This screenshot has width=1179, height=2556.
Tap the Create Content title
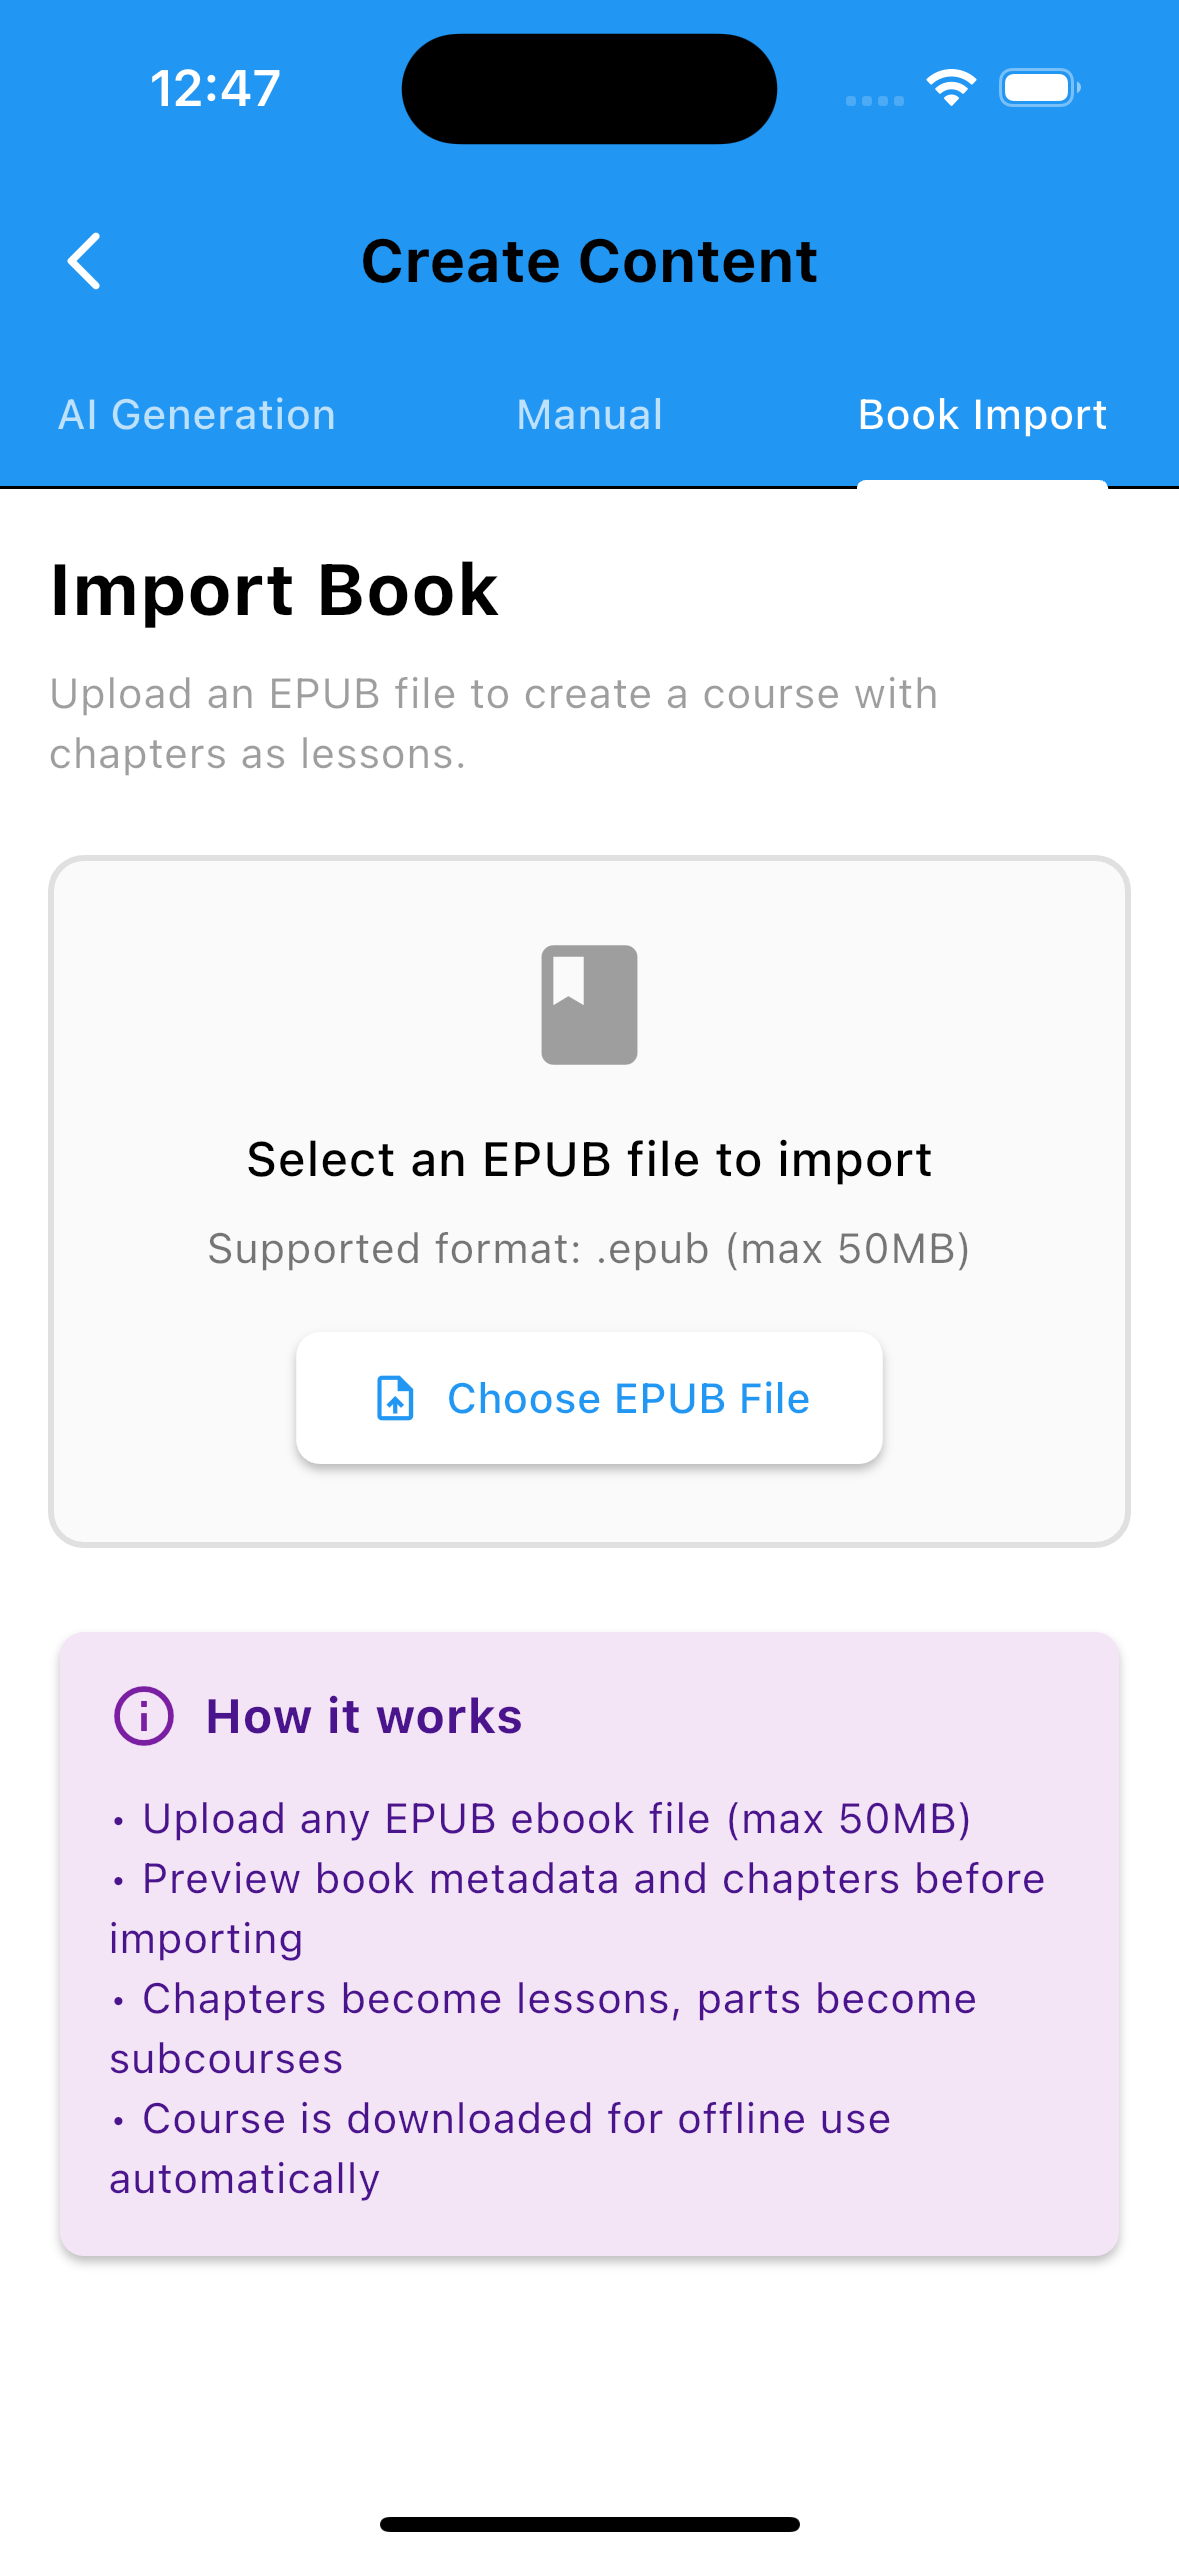tap(589, 261)
